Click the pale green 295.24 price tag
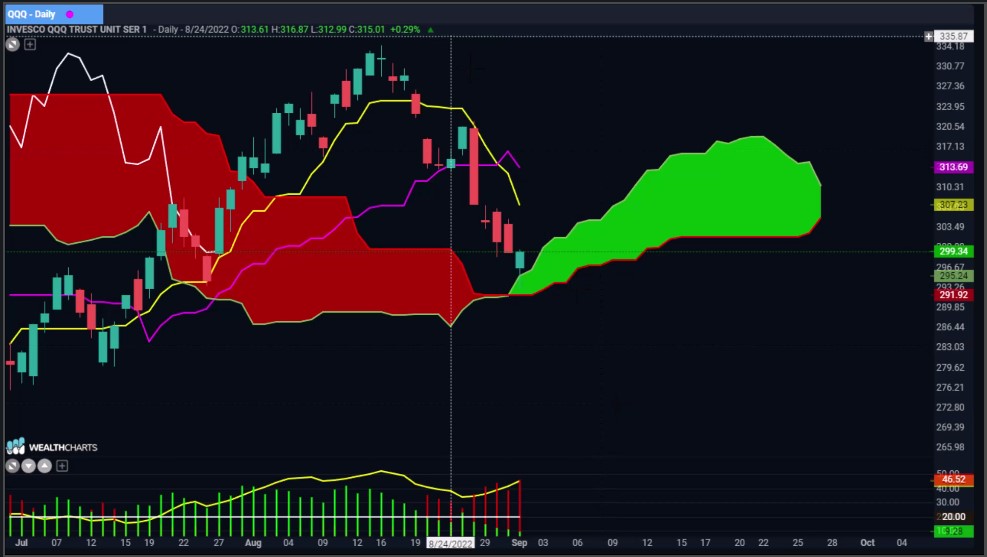Screen dimensions: 987x557 (x=953, y=276)
